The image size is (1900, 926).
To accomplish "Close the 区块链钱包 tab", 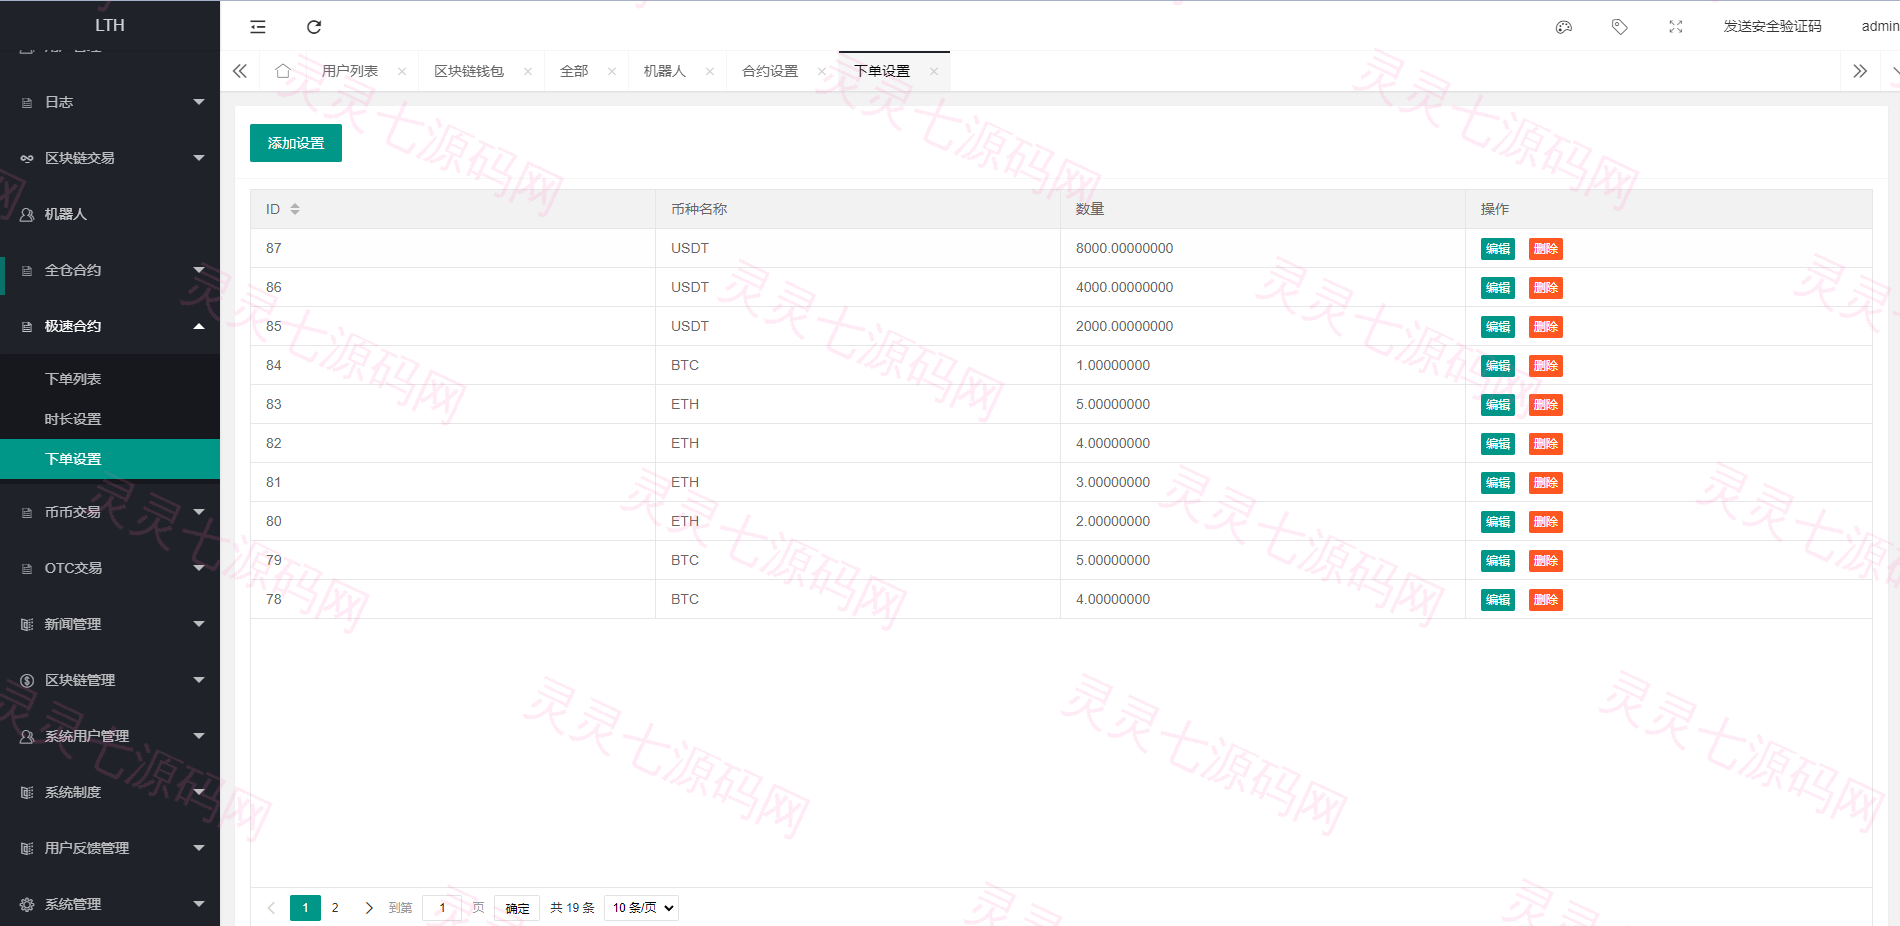I will [x=528, y=71].
